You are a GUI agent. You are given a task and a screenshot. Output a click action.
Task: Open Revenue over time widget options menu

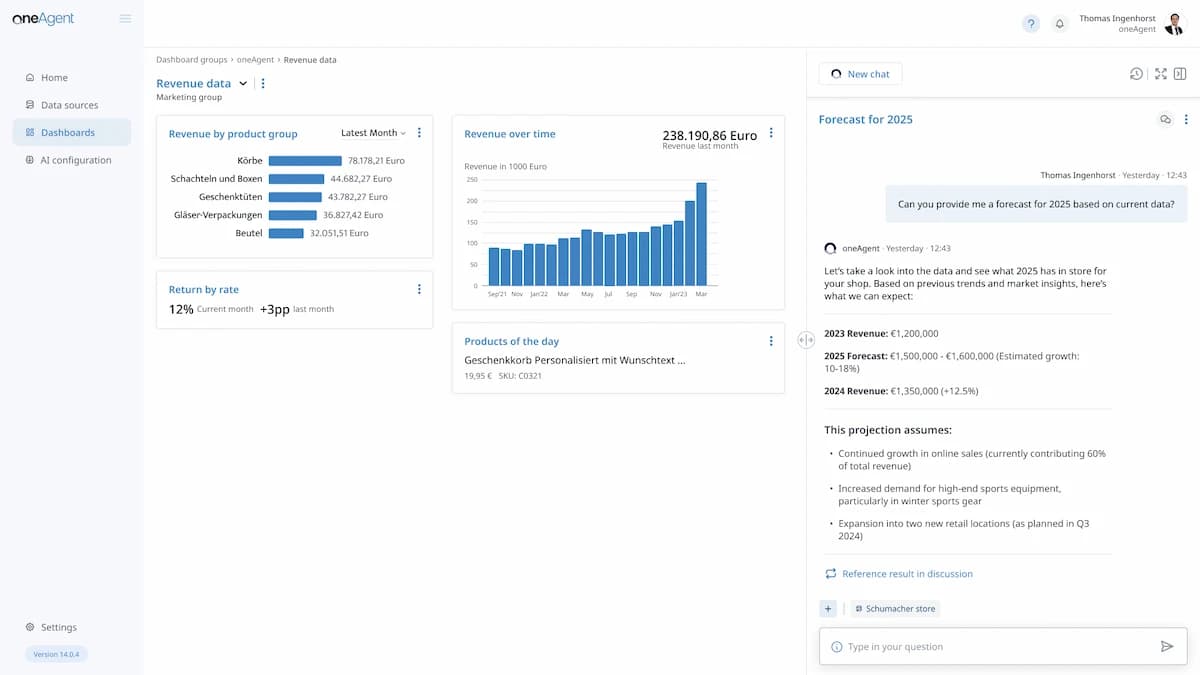click(x=771, y=134)
